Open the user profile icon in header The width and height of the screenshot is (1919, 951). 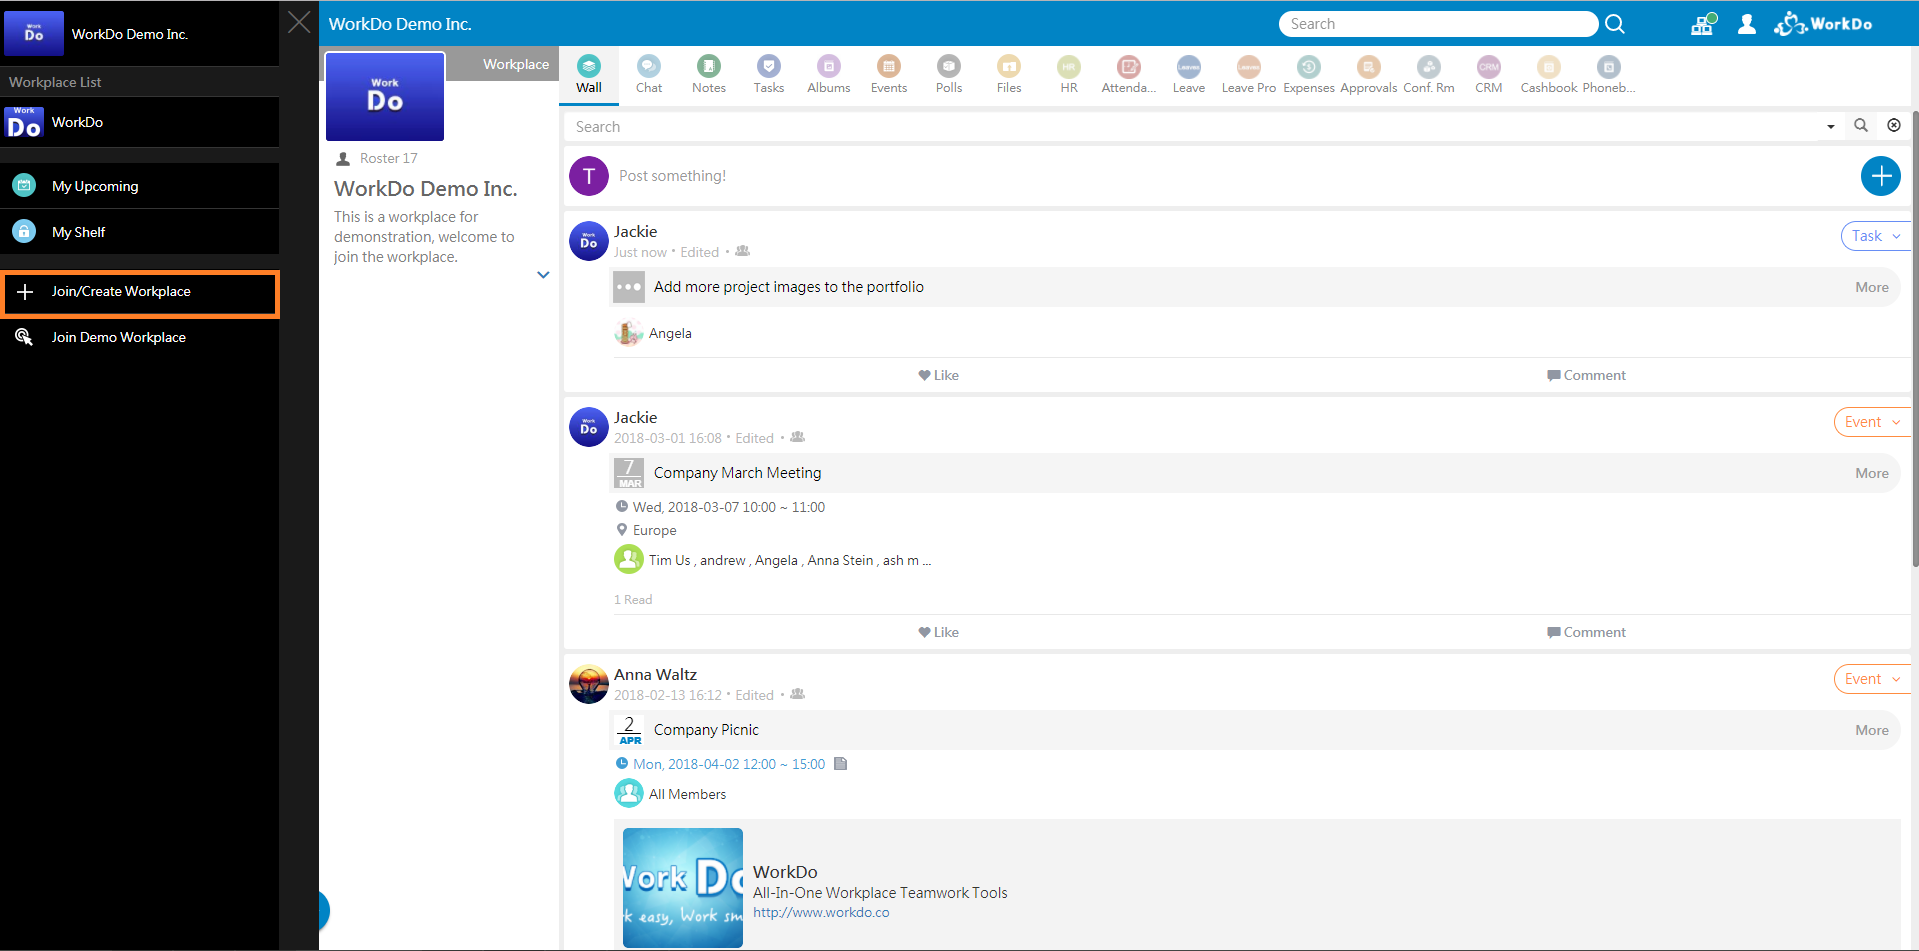(1747, 24)
